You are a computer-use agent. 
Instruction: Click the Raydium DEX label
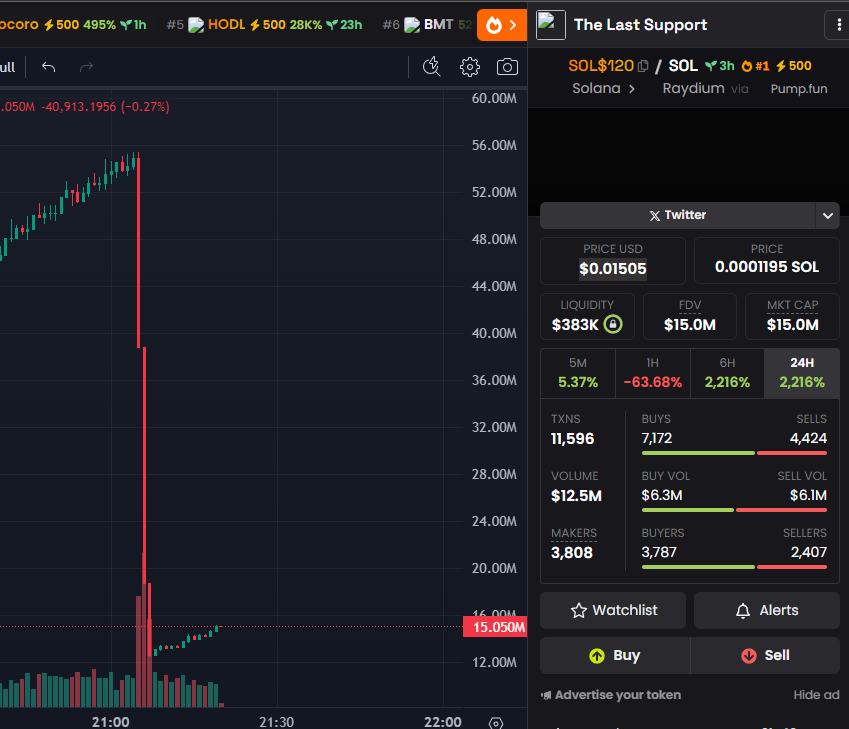[693, 88]
